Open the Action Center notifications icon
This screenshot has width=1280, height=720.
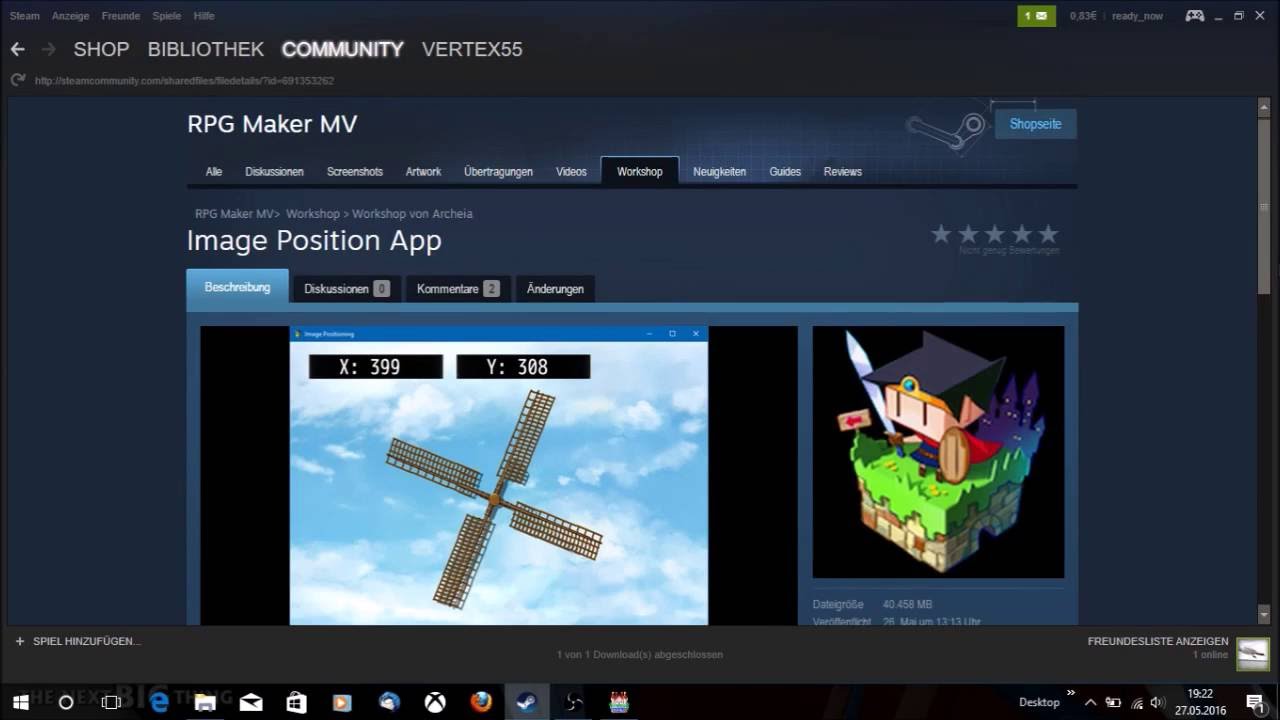[x=1255, y=702]
